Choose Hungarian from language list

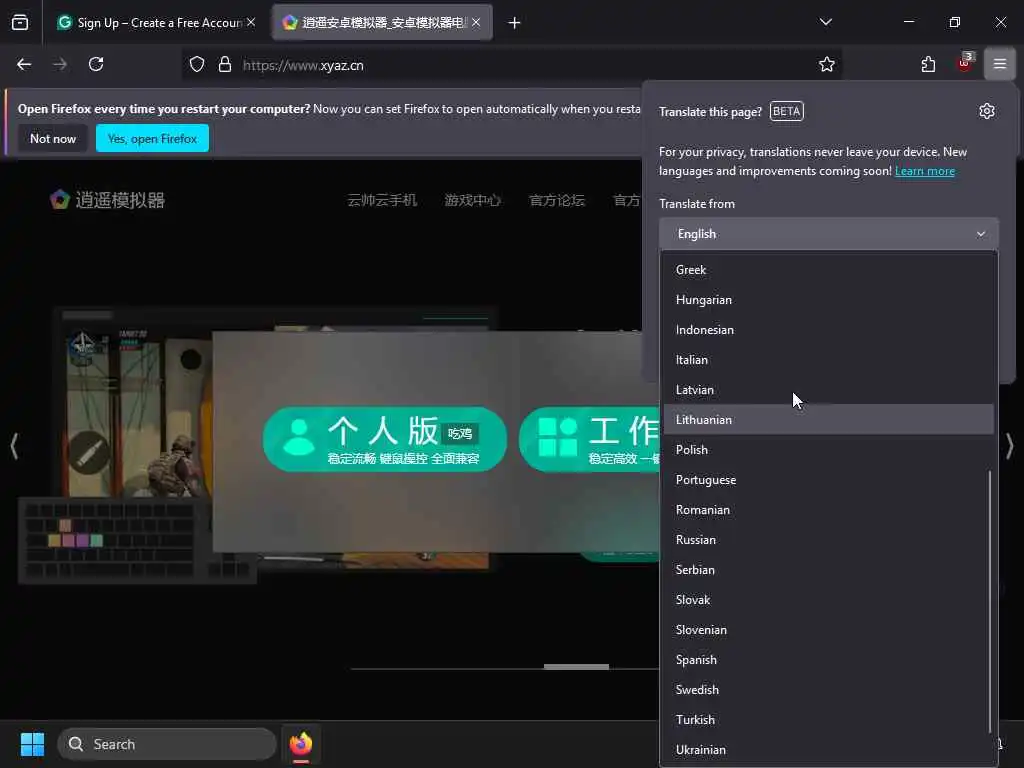coord(829,300)
